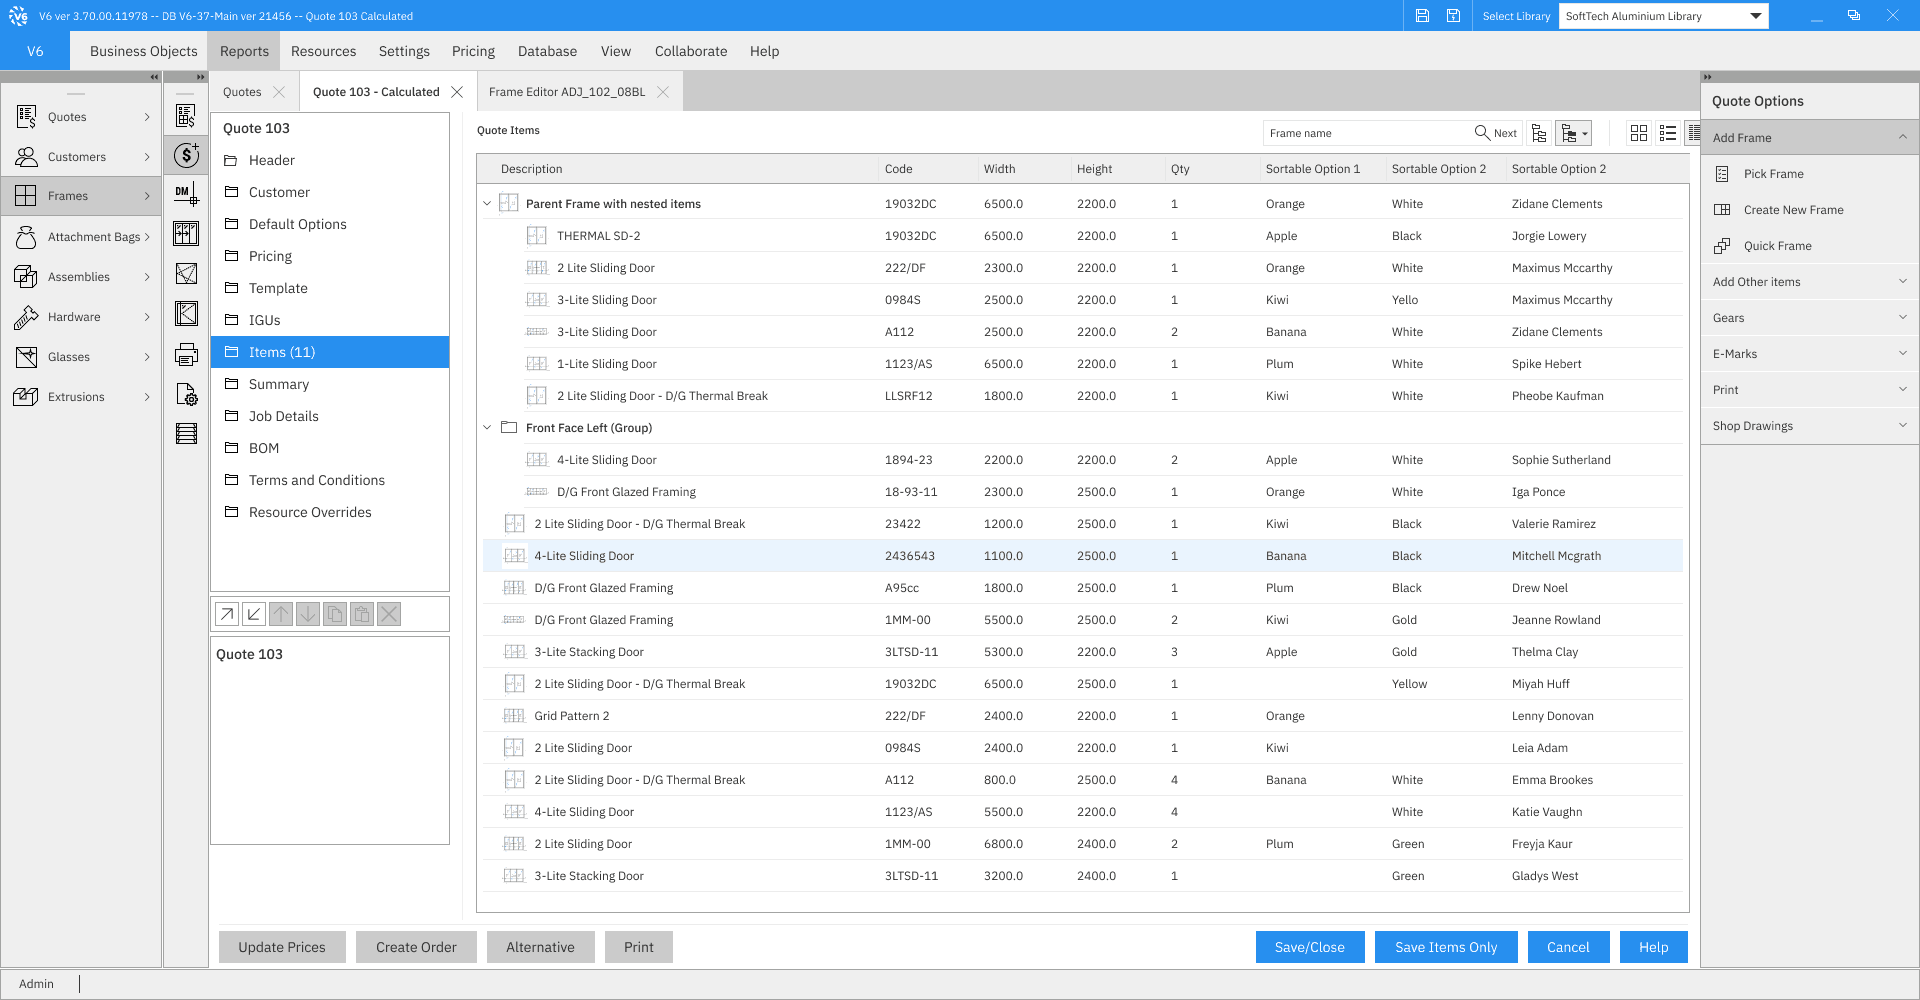Select the DM dimension tool icon

[186, 193]
